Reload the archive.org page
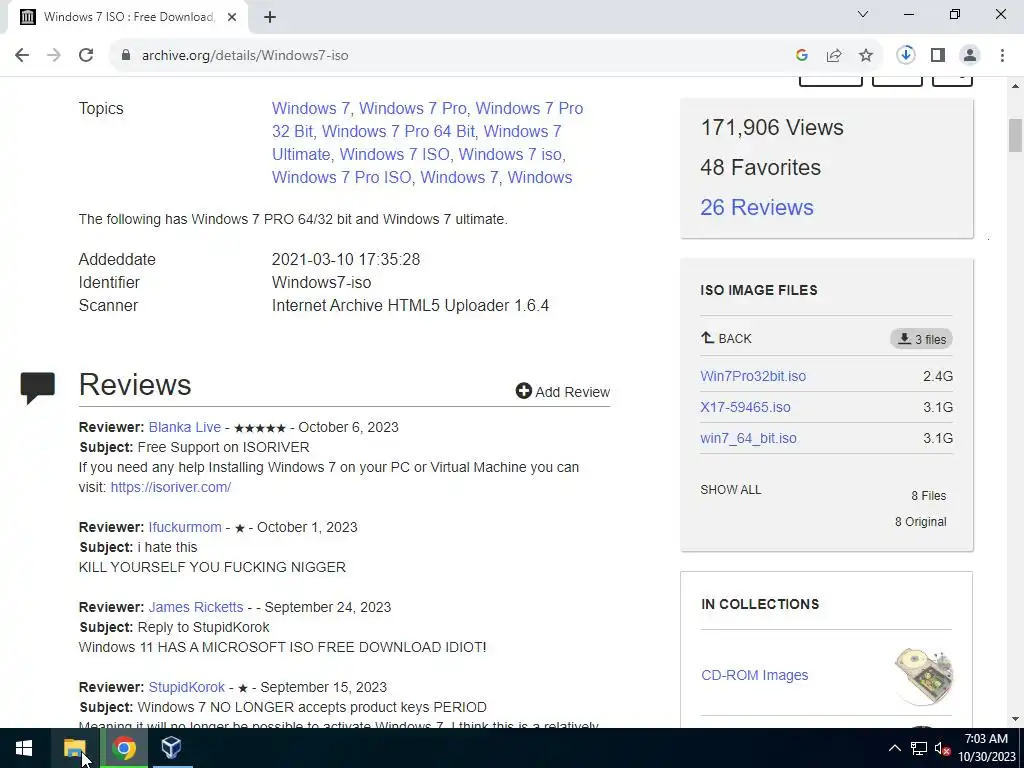Screen dimensions: 1024x768 pyautogui.click(x=86, y=56)
